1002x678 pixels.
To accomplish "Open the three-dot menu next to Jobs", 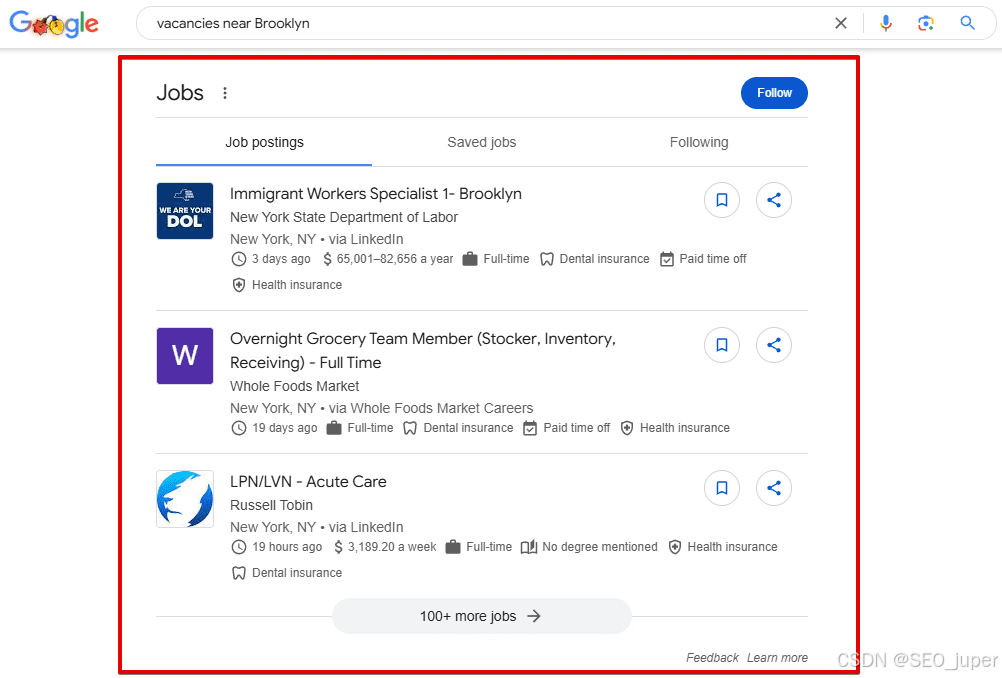I will (x=225, y=93).
